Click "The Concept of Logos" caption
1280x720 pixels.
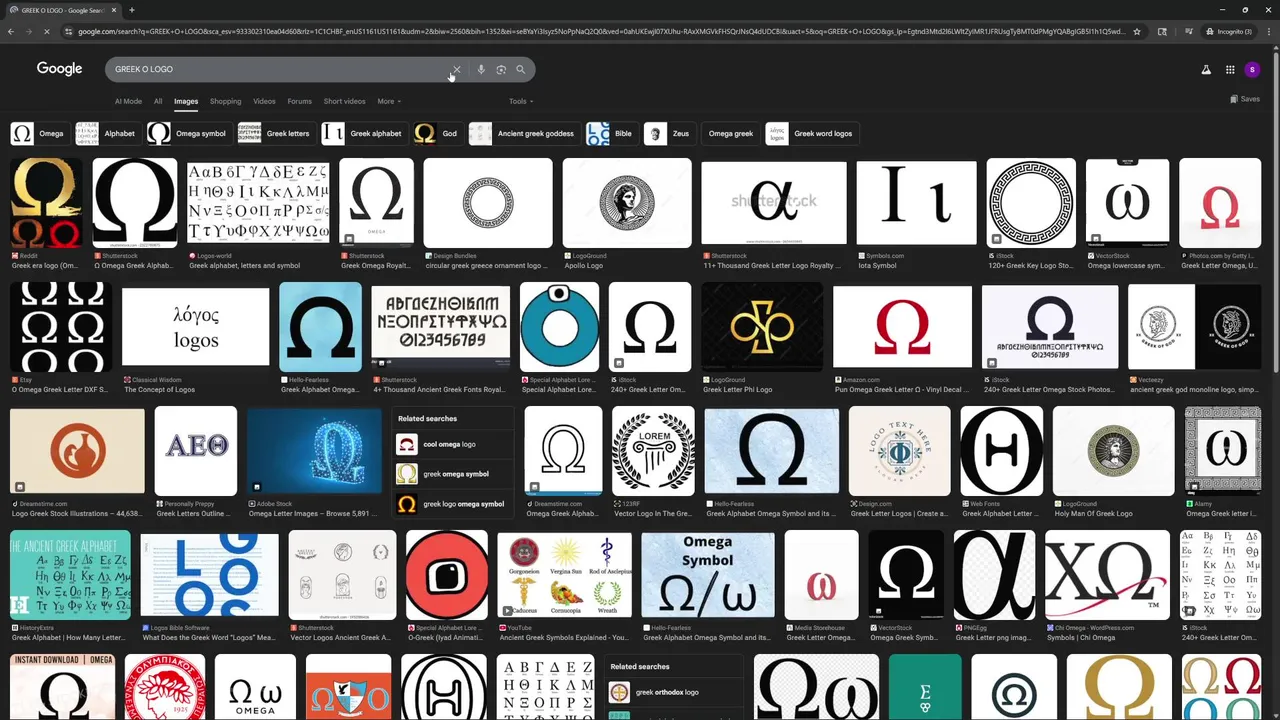[x=160, y=390]
